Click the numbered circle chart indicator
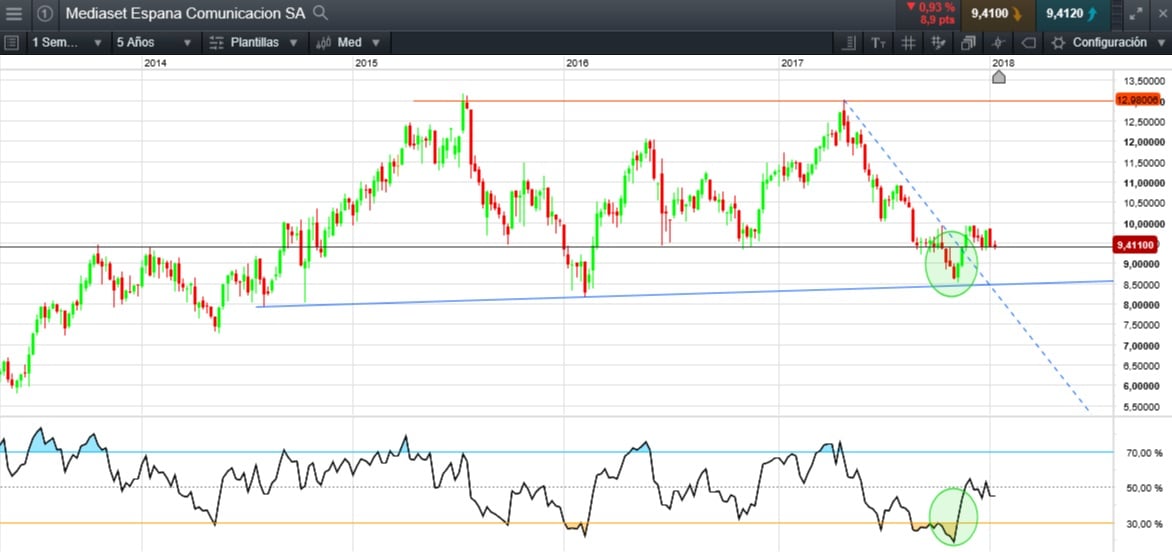Viewport: 1172px width, 552px height. tap(45, 14)
